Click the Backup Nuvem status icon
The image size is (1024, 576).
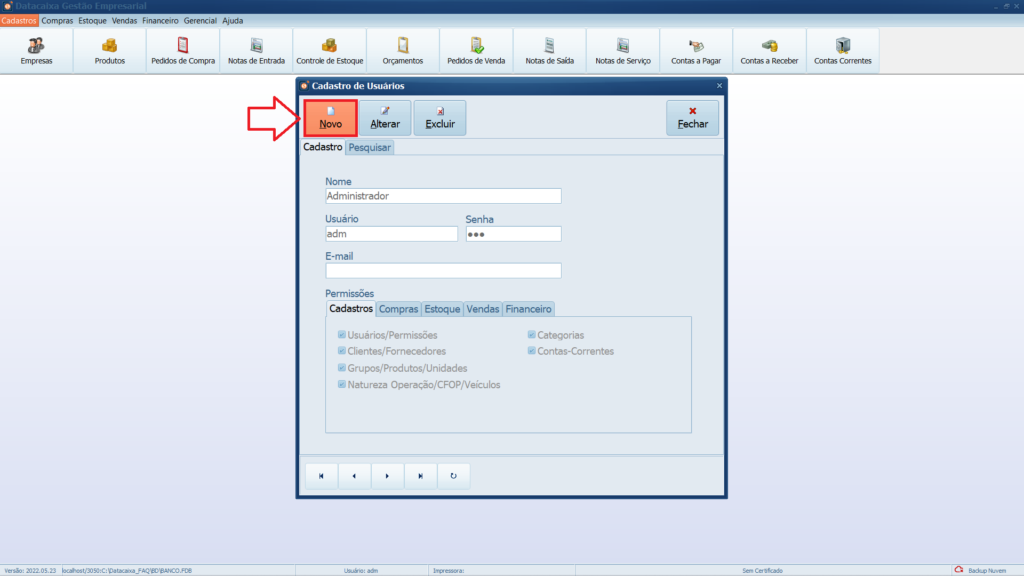(959, 570)
